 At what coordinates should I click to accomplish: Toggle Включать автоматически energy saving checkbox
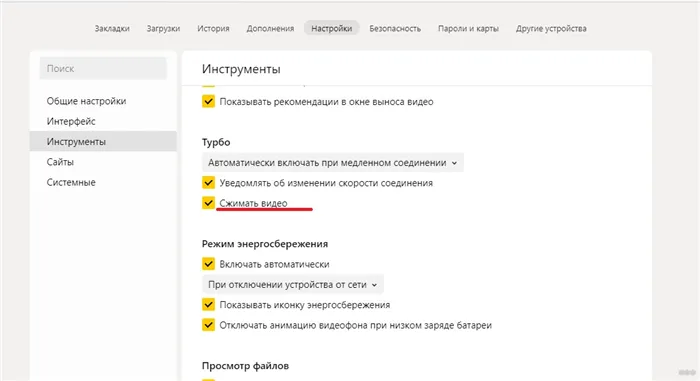pos(208,264)
